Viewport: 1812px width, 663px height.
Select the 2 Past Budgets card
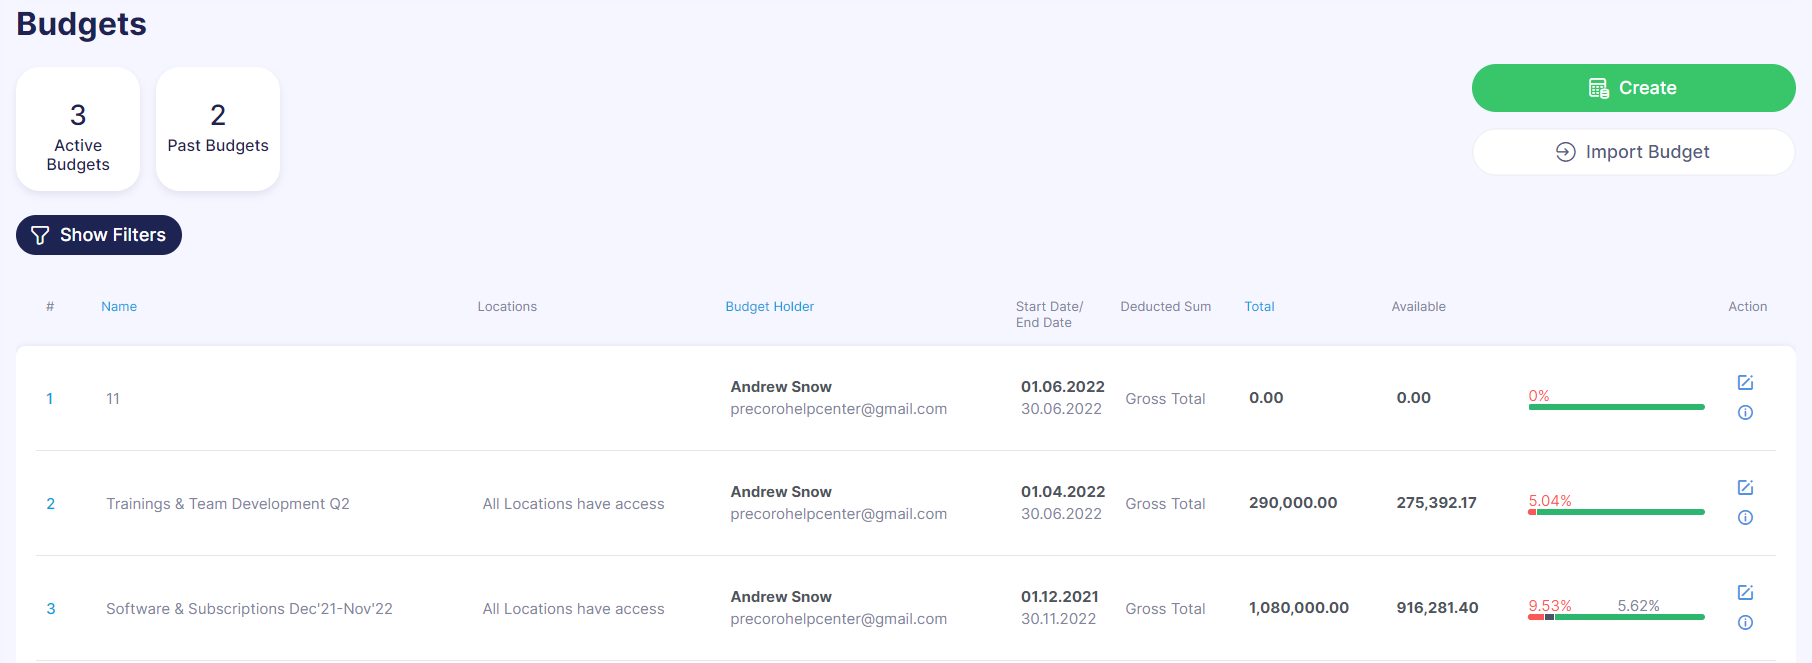click(x=218, y=129)
